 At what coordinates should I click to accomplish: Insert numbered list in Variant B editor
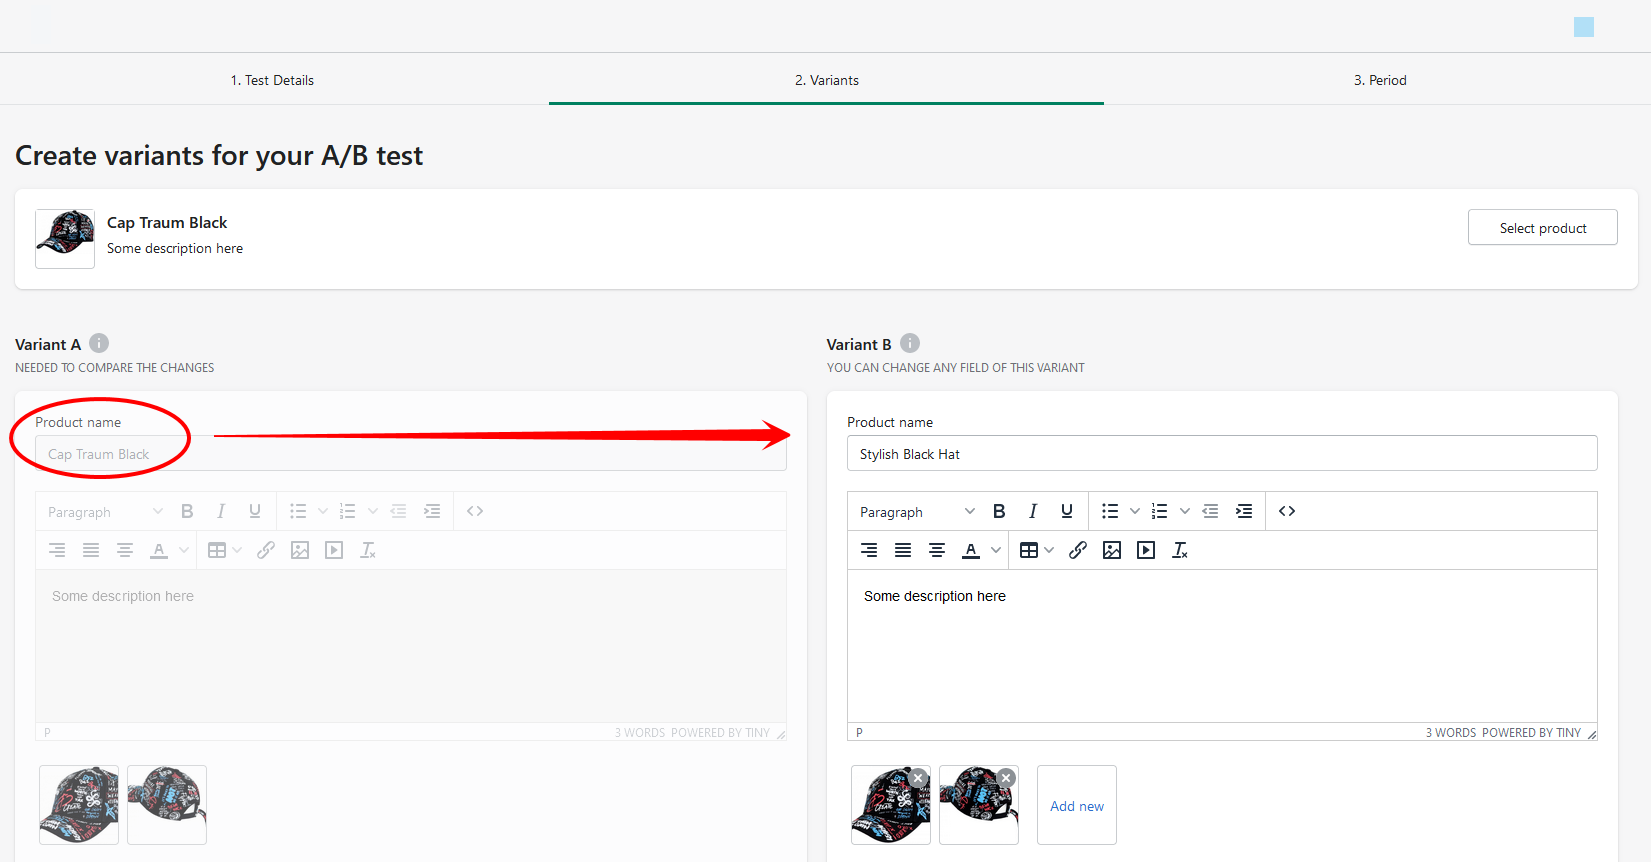tap(1160, 511)
